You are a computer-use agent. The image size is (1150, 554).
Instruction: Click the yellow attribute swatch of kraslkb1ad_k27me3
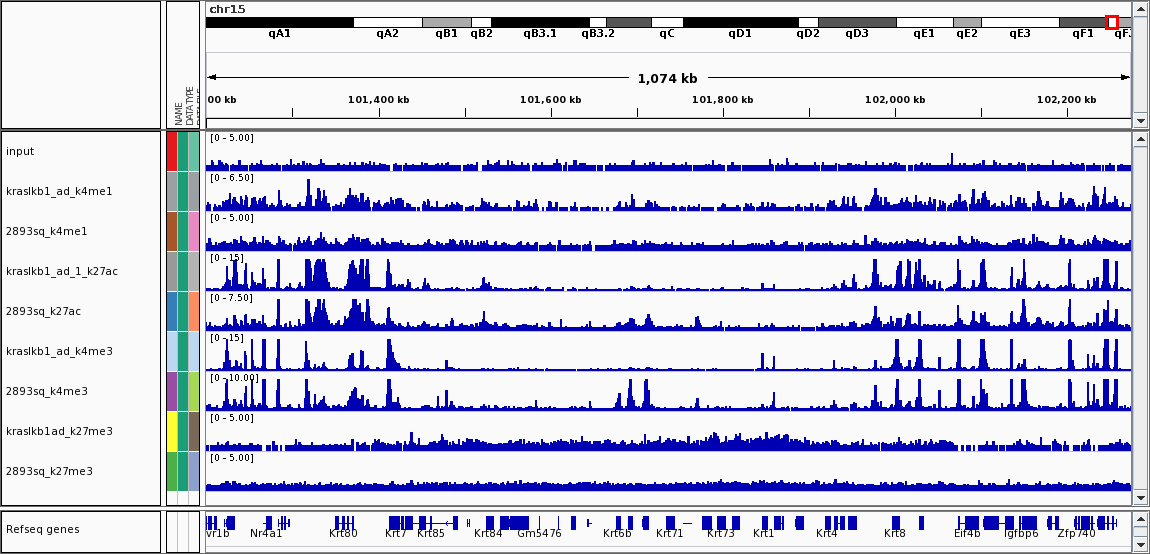[x=172, y=431]
